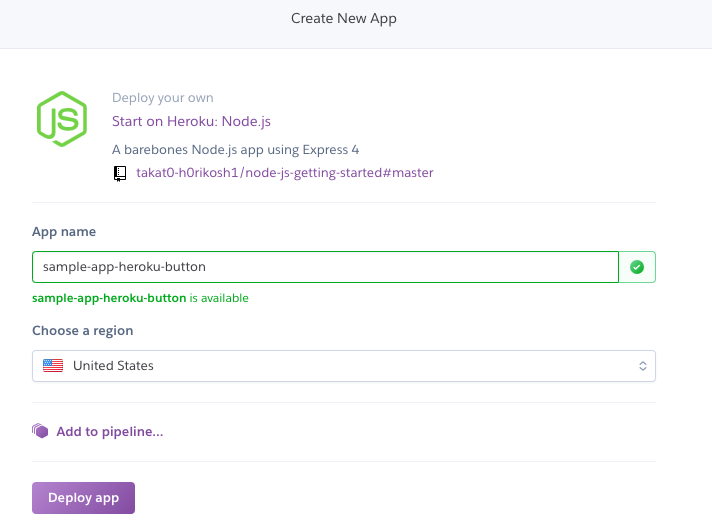Click the repository book icon
Screen dimensions: 712x532
pos(120,173)
